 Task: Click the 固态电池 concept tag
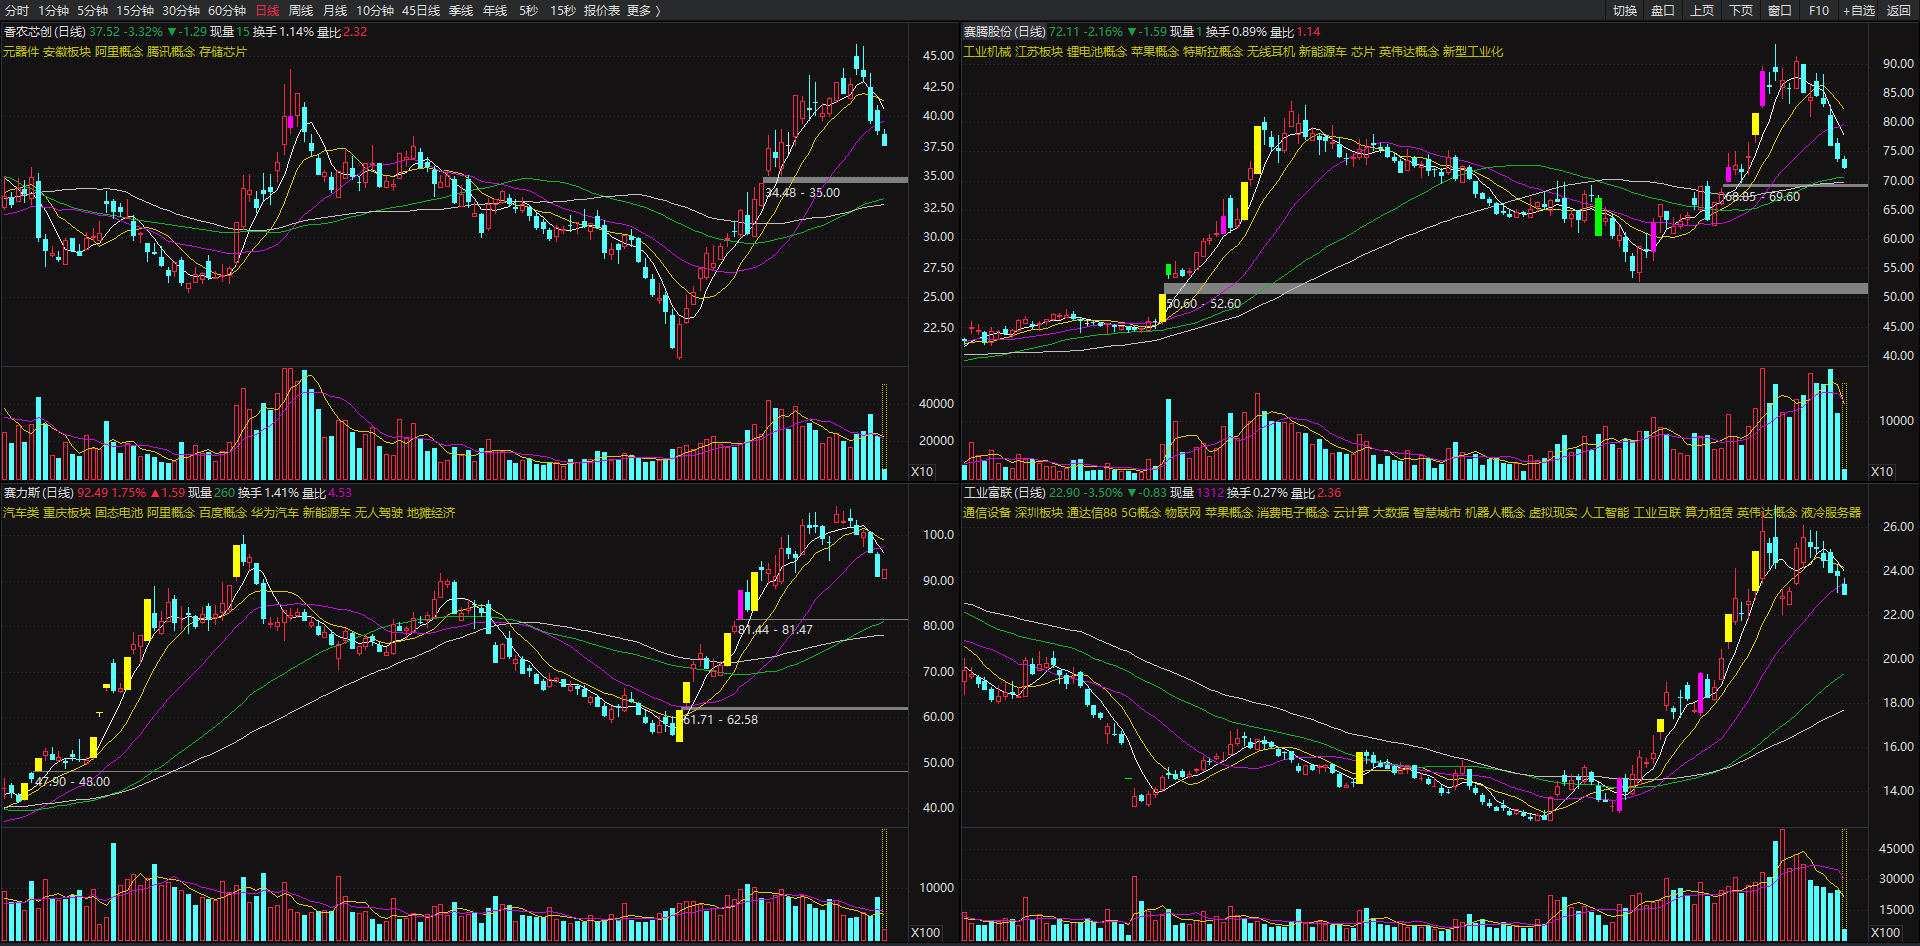(x=118, y=513)
